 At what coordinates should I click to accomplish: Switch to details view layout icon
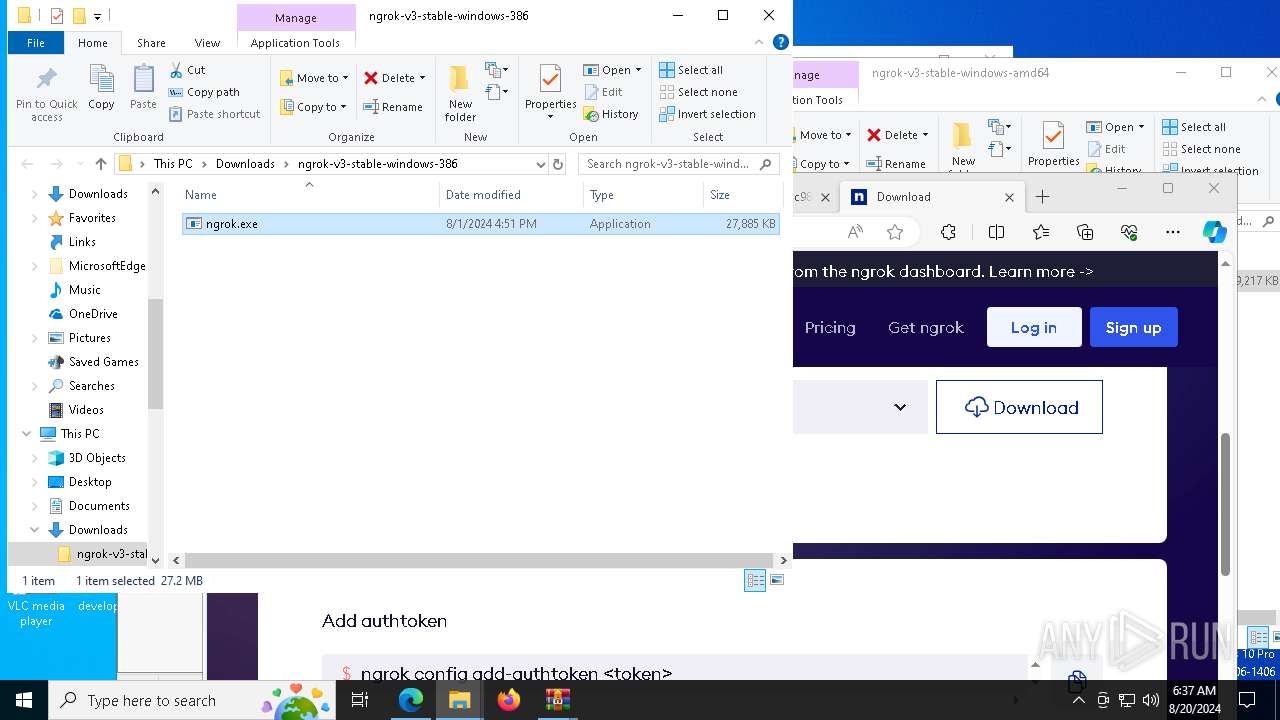pyautogui.click(x=755, y=581)
